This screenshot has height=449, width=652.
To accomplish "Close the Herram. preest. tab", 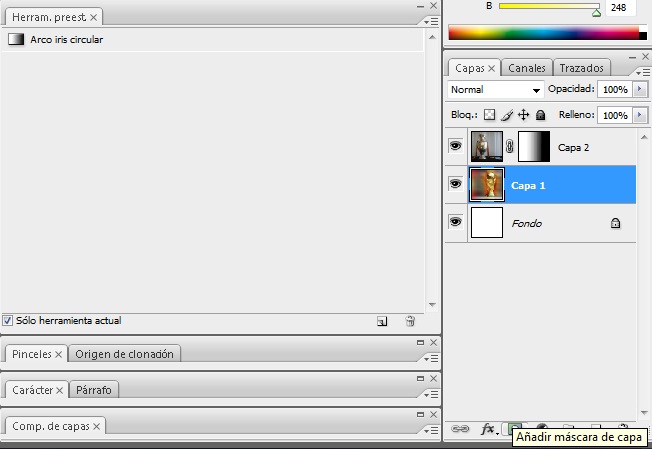I will click(x=94, y=17).
